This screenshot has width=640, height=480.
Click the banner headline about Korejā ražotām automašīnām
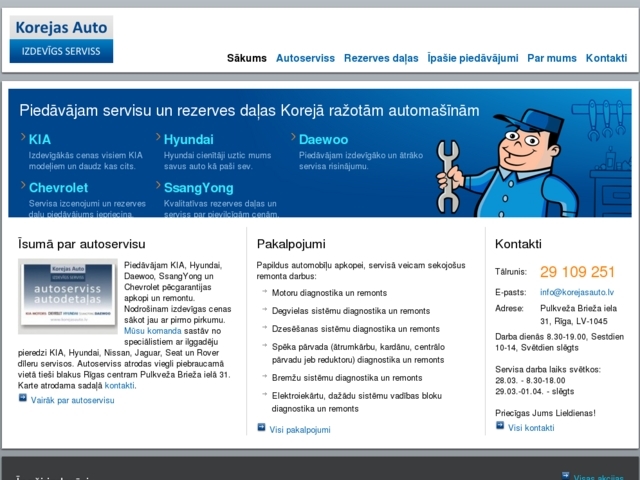[249, 111]
